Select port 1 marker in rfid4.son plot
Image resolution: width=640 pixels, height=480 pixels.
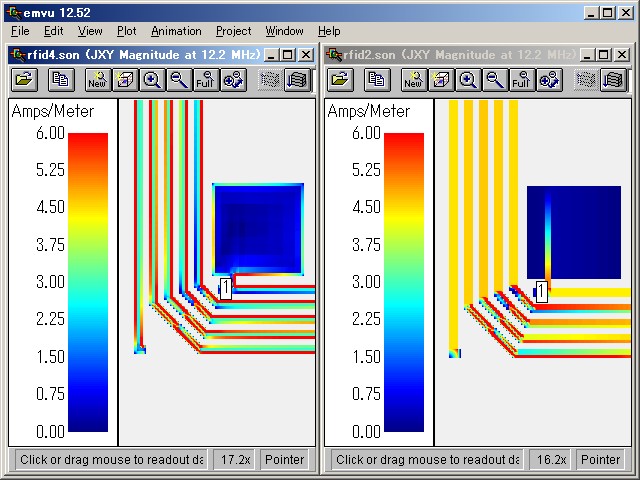[x=226, y=289]
